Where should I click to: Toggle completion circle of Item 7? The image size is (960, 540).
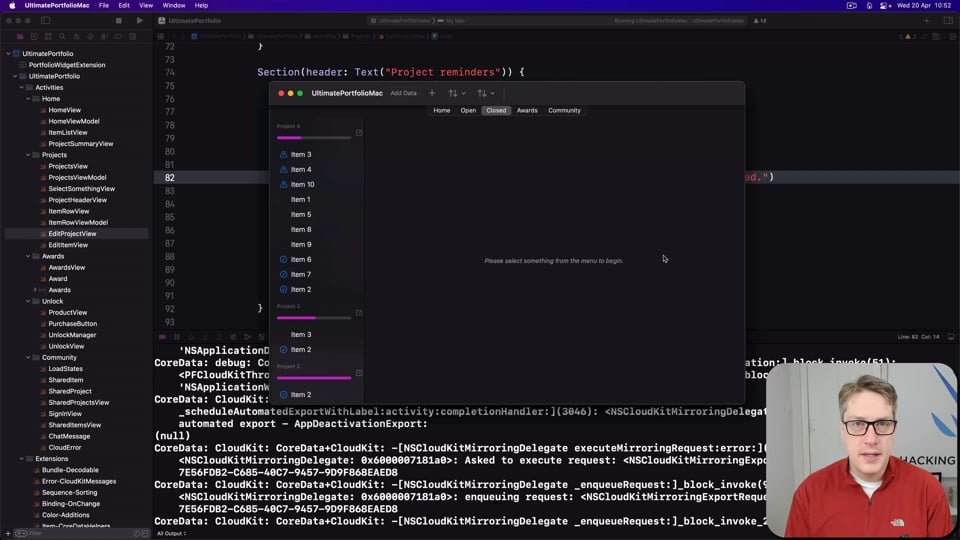(283, 274)
